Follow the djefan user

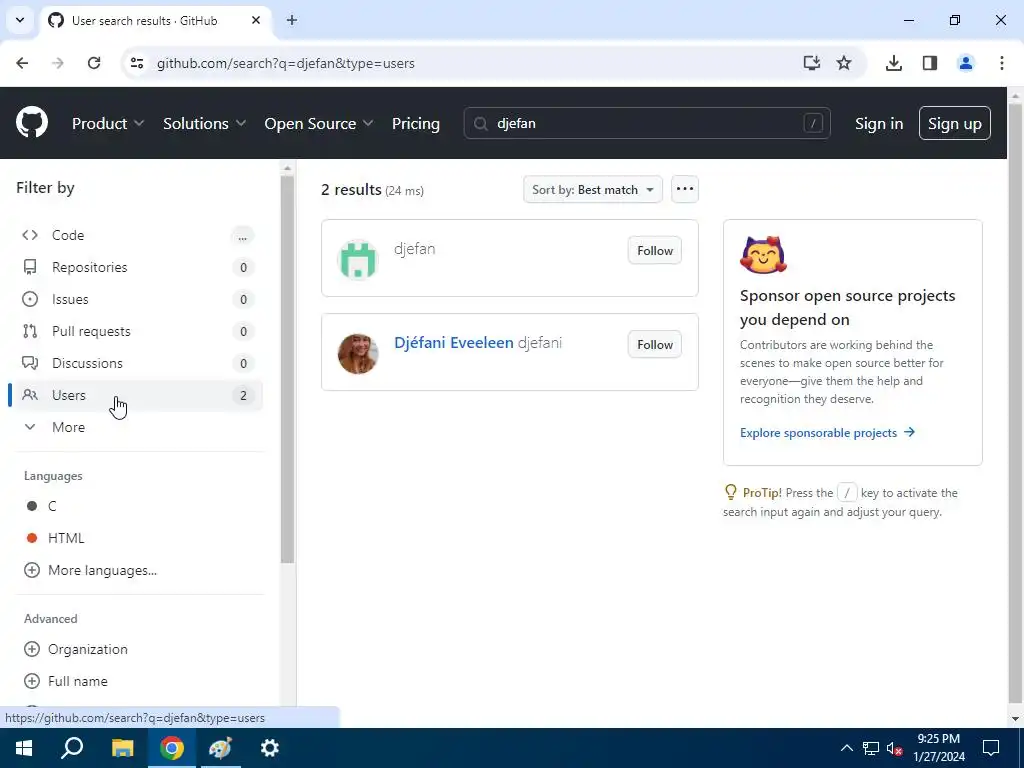click(x=655, y=251)
